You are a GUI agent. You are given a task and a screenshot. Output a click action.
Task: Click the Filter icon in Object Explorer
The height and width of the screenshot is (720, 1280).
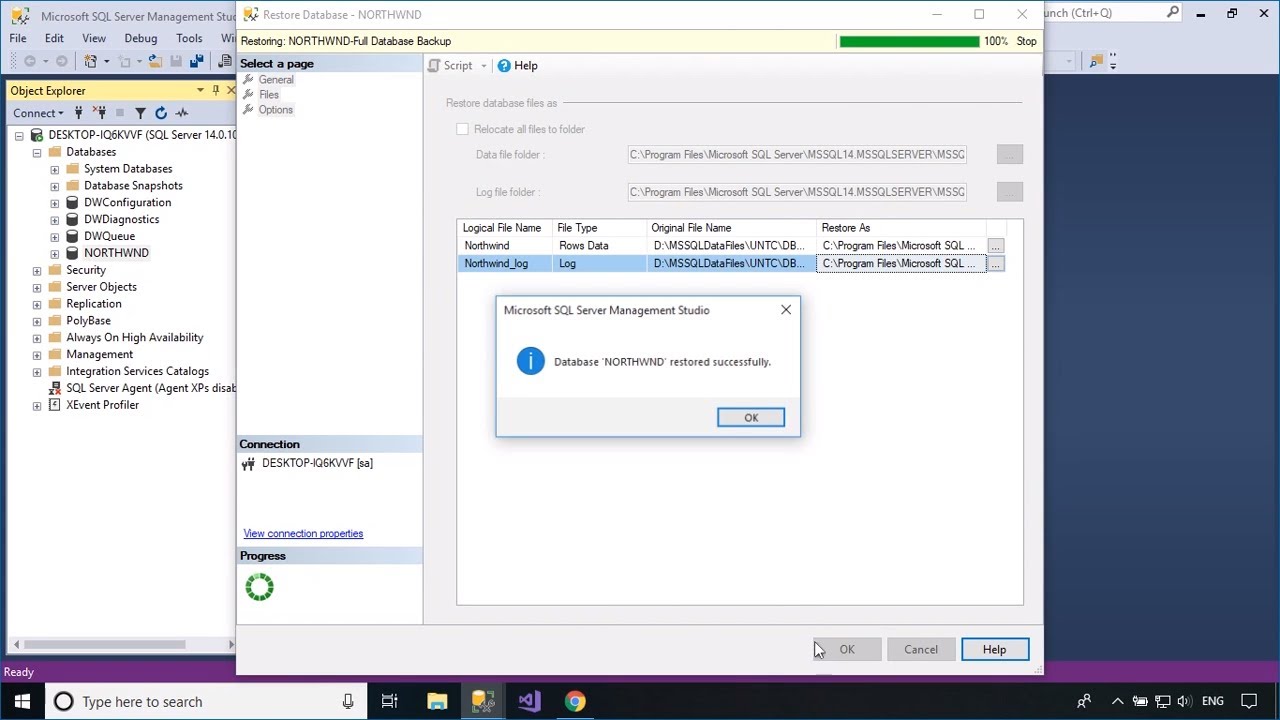(140, 113)
